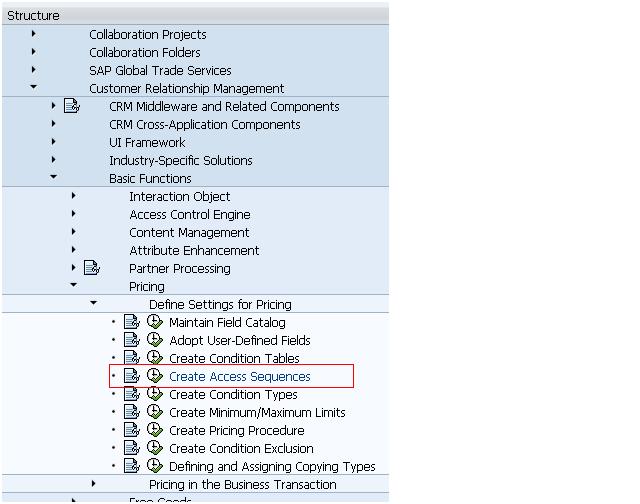Open documentation icon for Adopt User-Defined Fields
Screen dimensions: 640x504
tap(132, 340)
